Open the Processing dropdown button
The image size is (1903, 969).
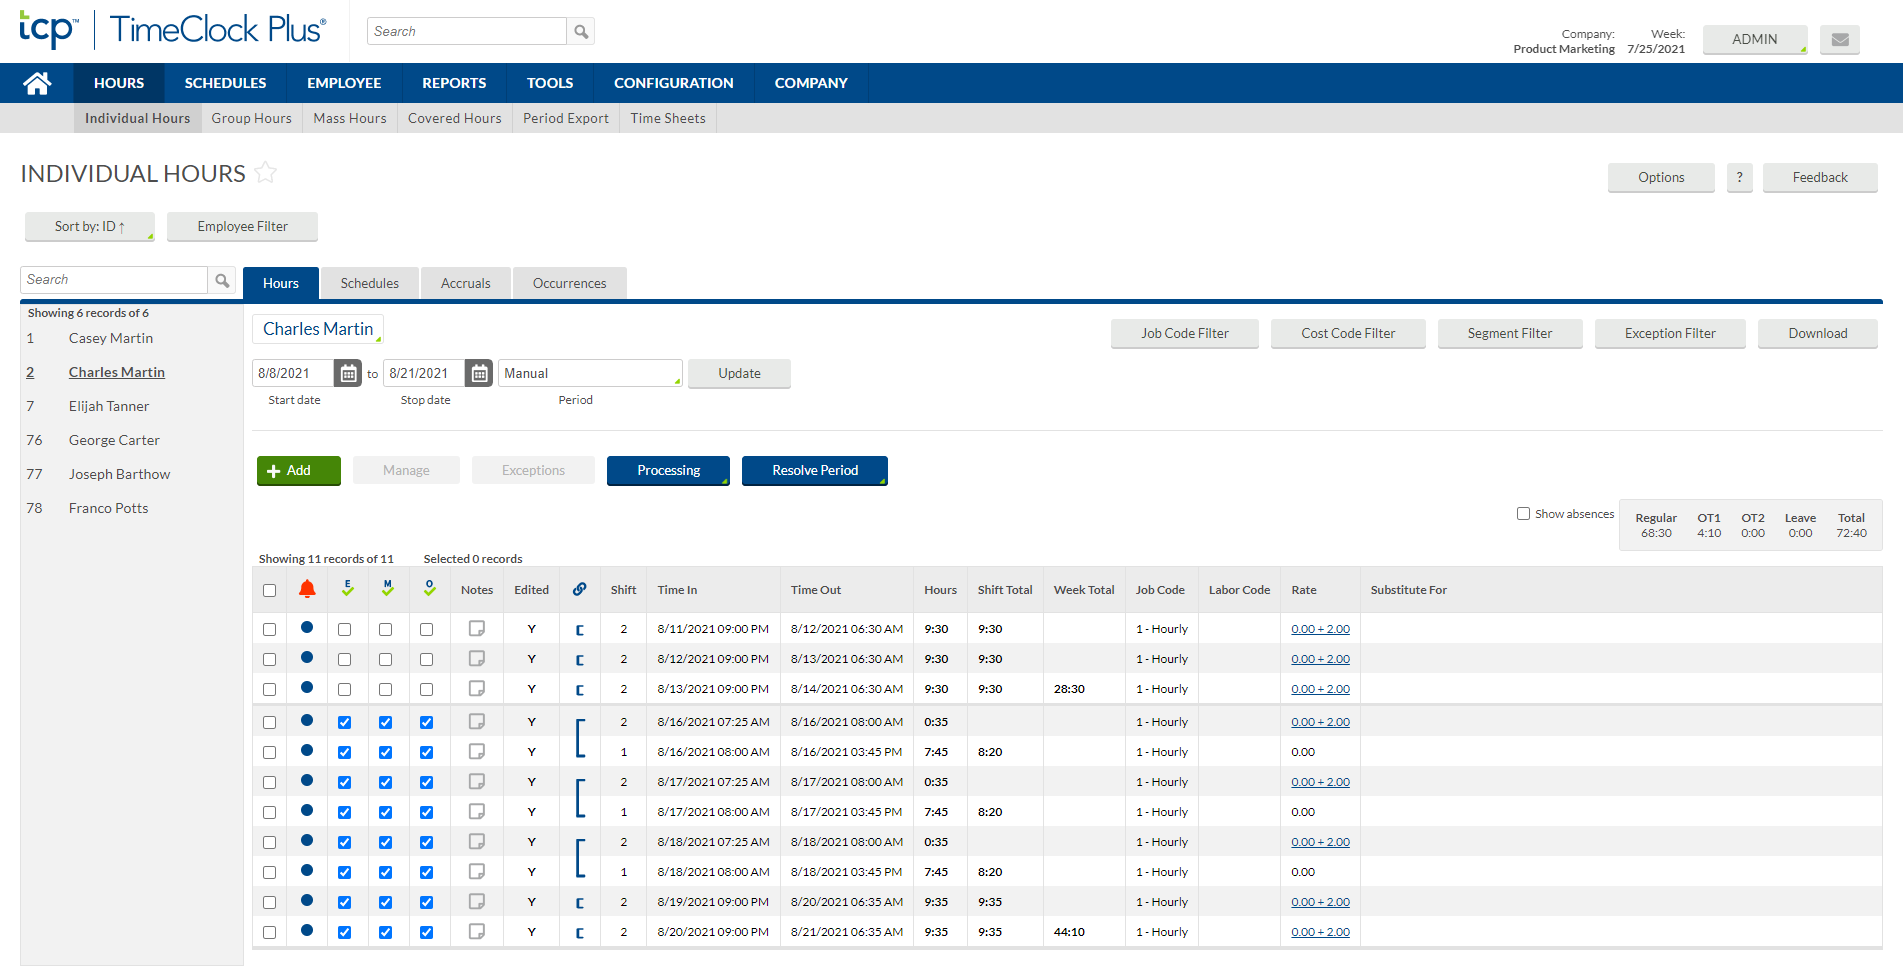(668, 471)
